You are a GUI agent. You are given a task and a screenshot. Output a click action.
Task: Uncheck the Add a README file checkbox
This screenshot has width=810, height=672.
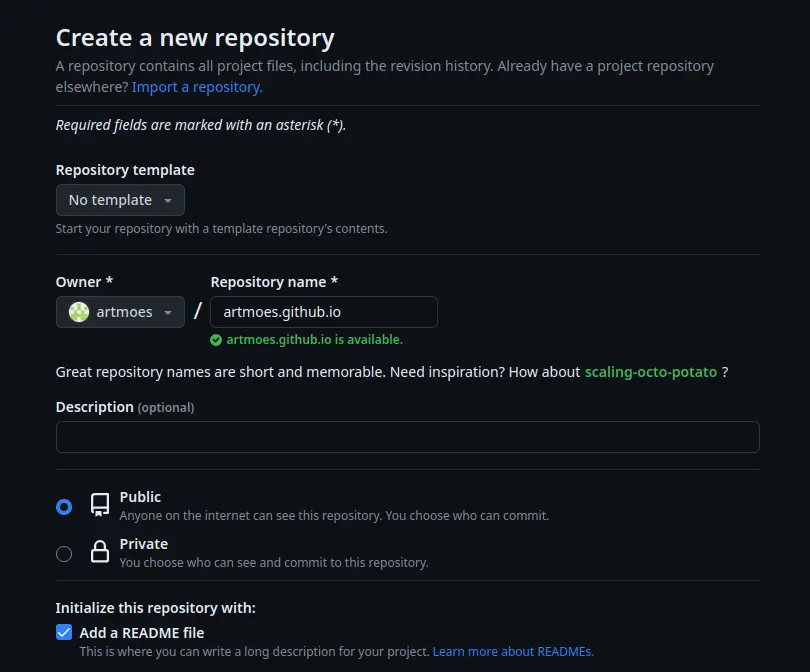(x=64, y=632)
